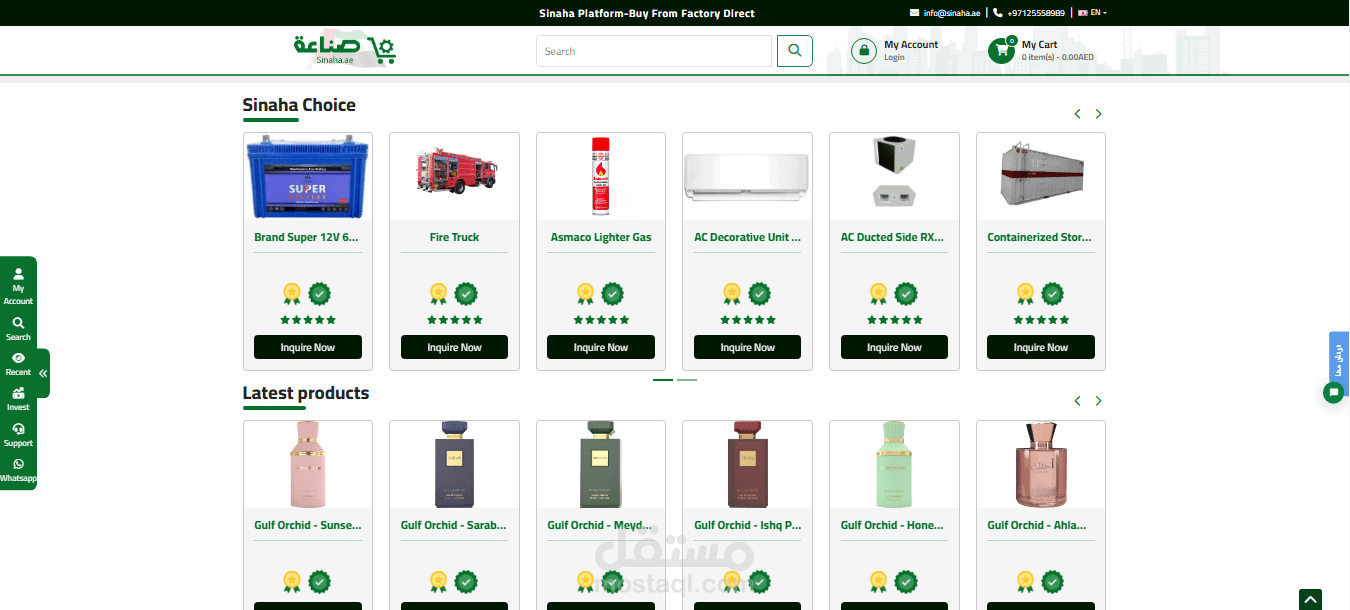The image size is (1350, 610).
Task: Click the search magnifier button
Action: pos(795,51)
